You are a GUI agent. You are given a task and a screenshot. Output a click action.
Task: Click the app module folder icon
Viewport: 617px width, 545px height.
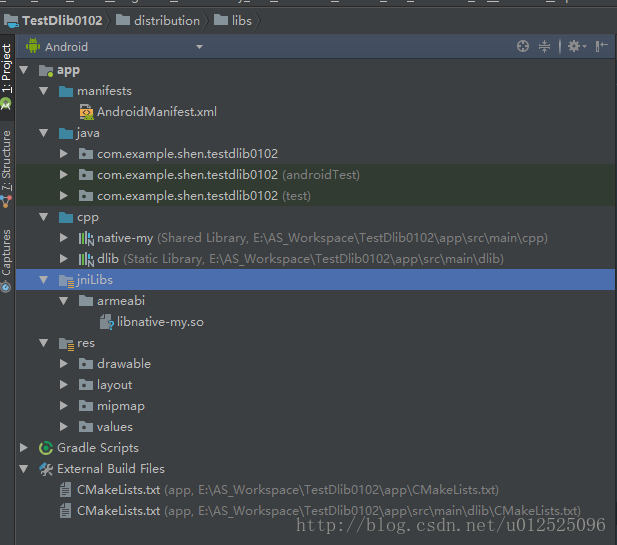click(46, 70)
